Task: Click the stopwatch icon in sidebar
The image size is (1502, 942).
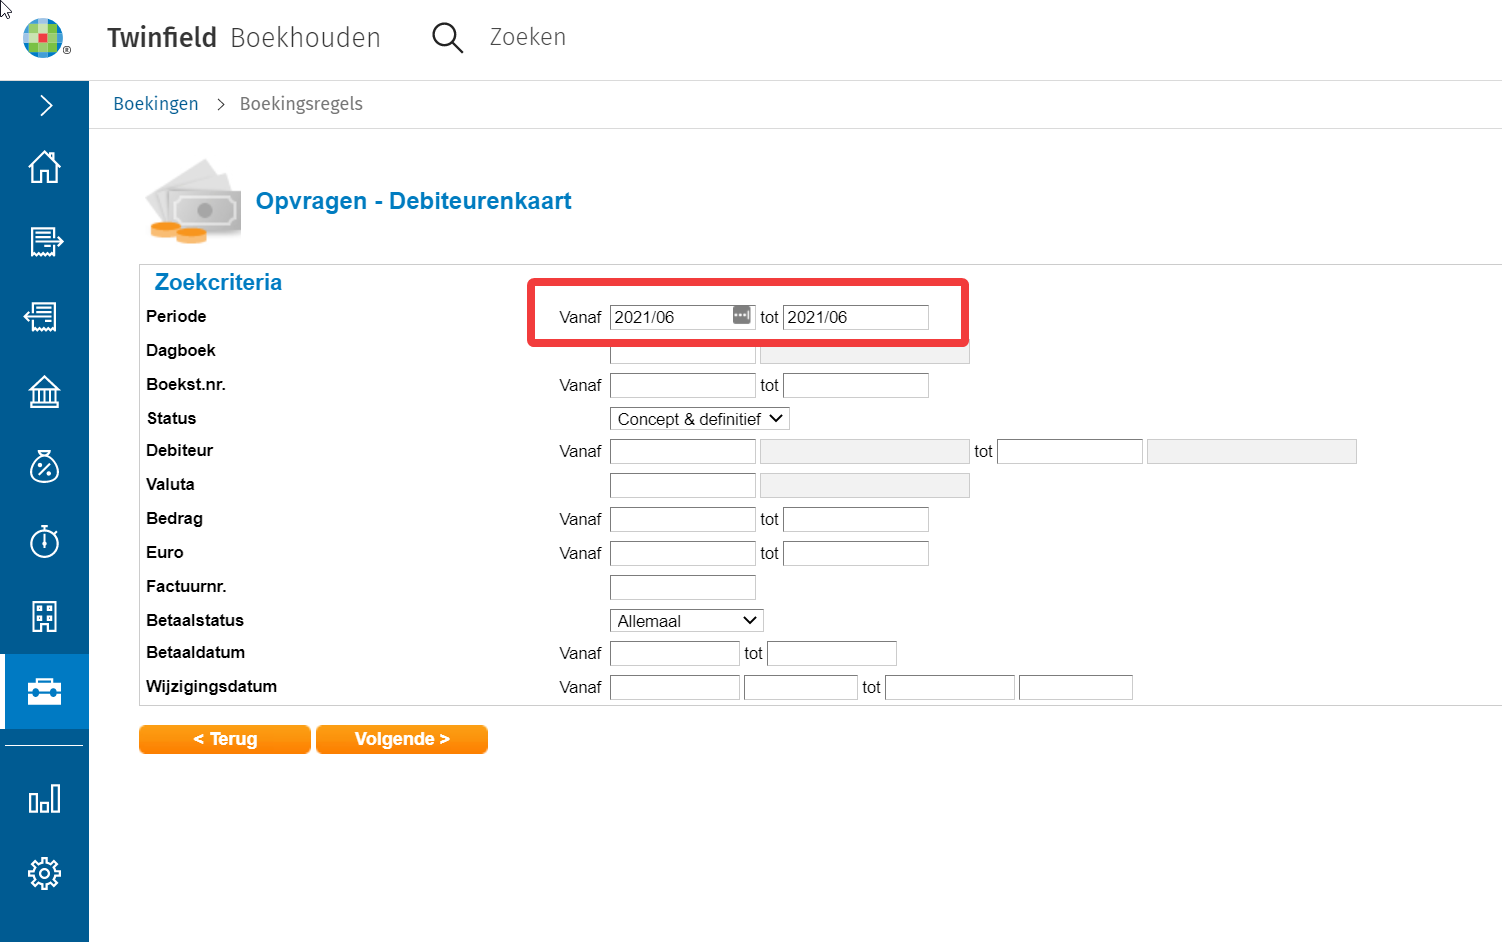Action: tap(44, 542)
